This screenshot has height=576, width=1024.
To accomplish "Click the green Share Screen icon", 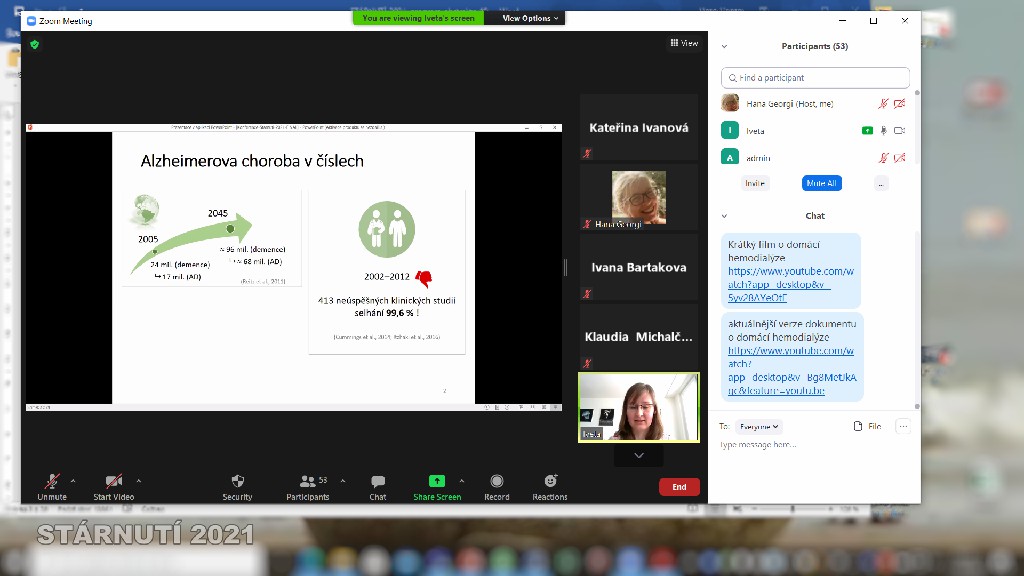I will (437, 482).
